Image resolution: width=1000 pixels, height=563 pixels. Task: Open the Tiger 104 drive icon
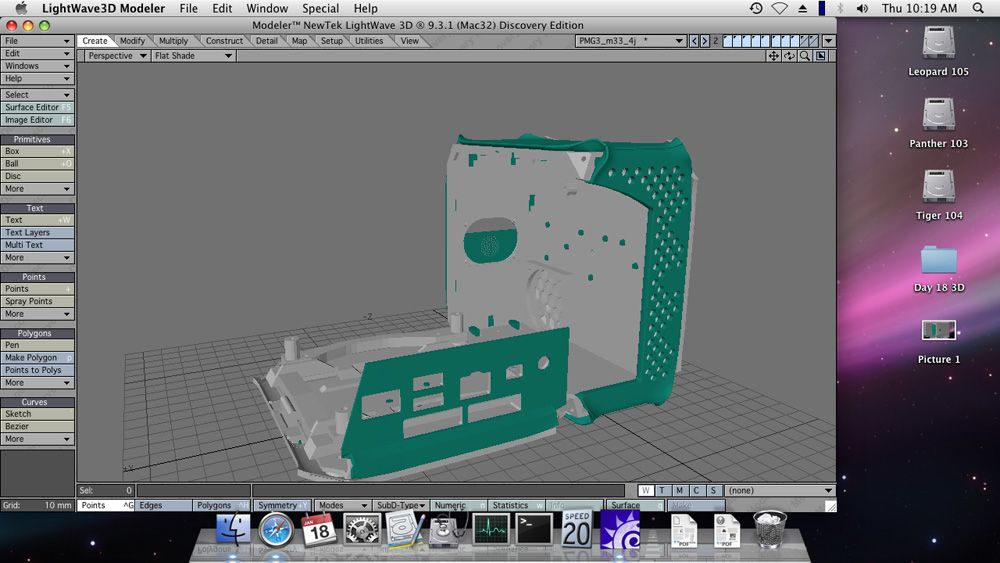938,187
